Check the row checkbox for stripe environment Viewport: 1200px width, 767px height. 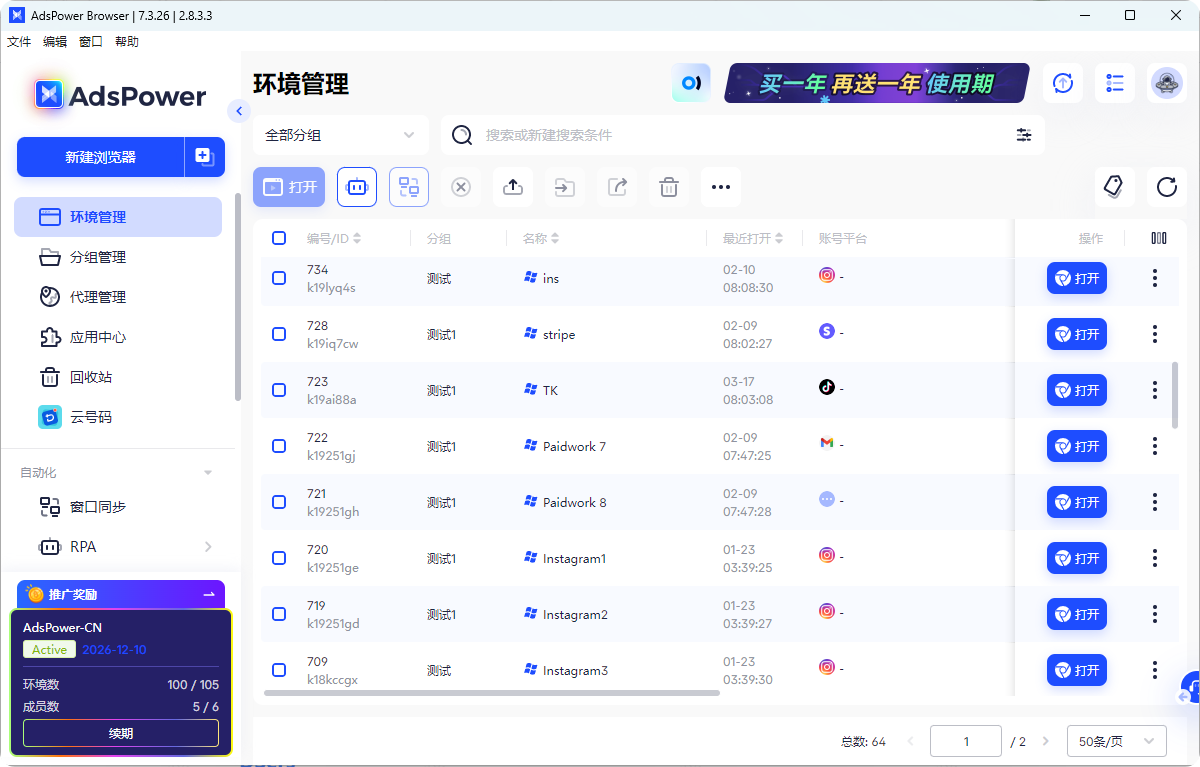click(x=279, y=334)
